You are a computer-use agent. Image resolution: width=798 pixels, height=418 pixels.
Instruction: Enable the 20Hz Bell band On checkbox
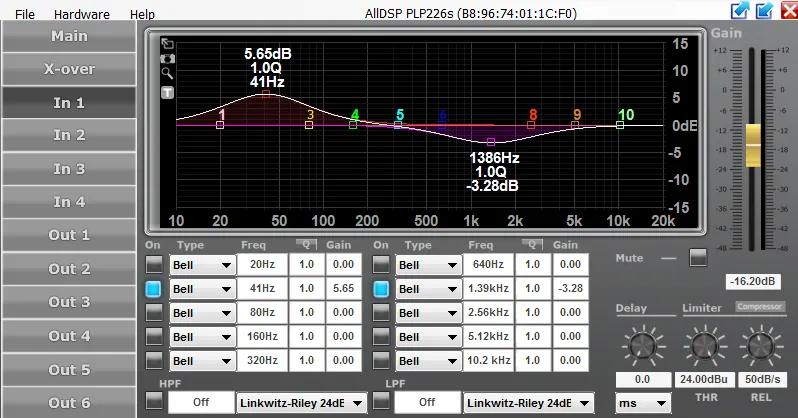click(154, 265)
